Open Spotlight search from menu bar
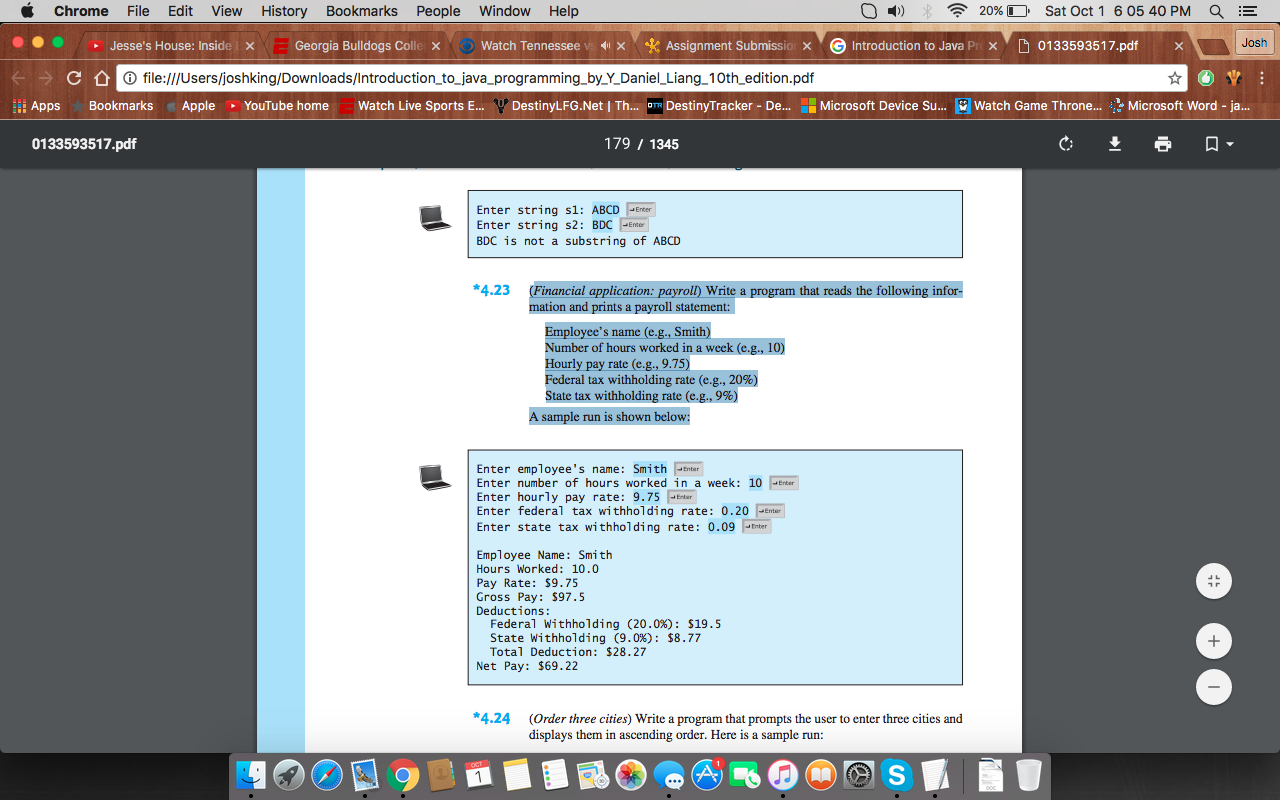Screen dimensions: 1280x800 (1215, 11)
